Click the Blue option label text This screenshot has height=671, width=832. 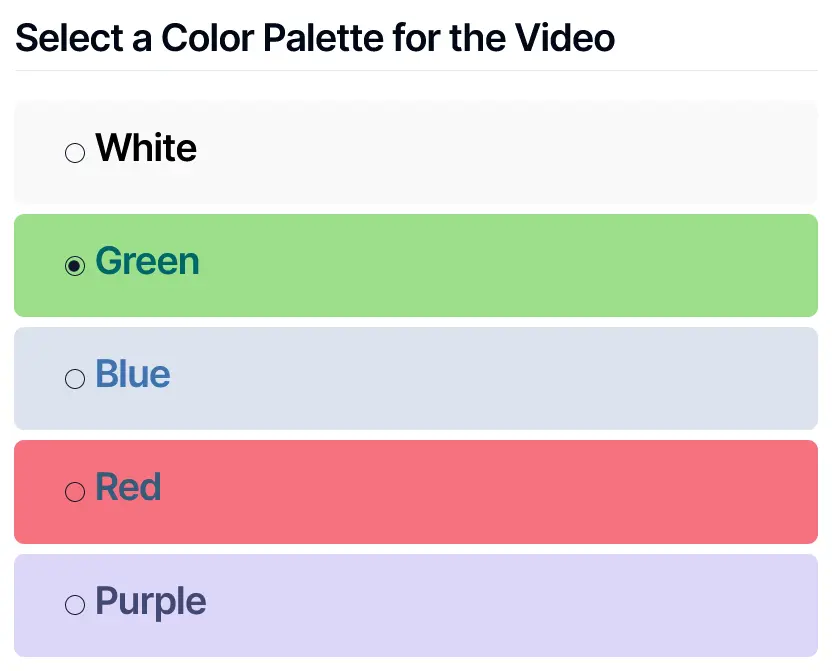pyautogui.click(x=132, y=375)
